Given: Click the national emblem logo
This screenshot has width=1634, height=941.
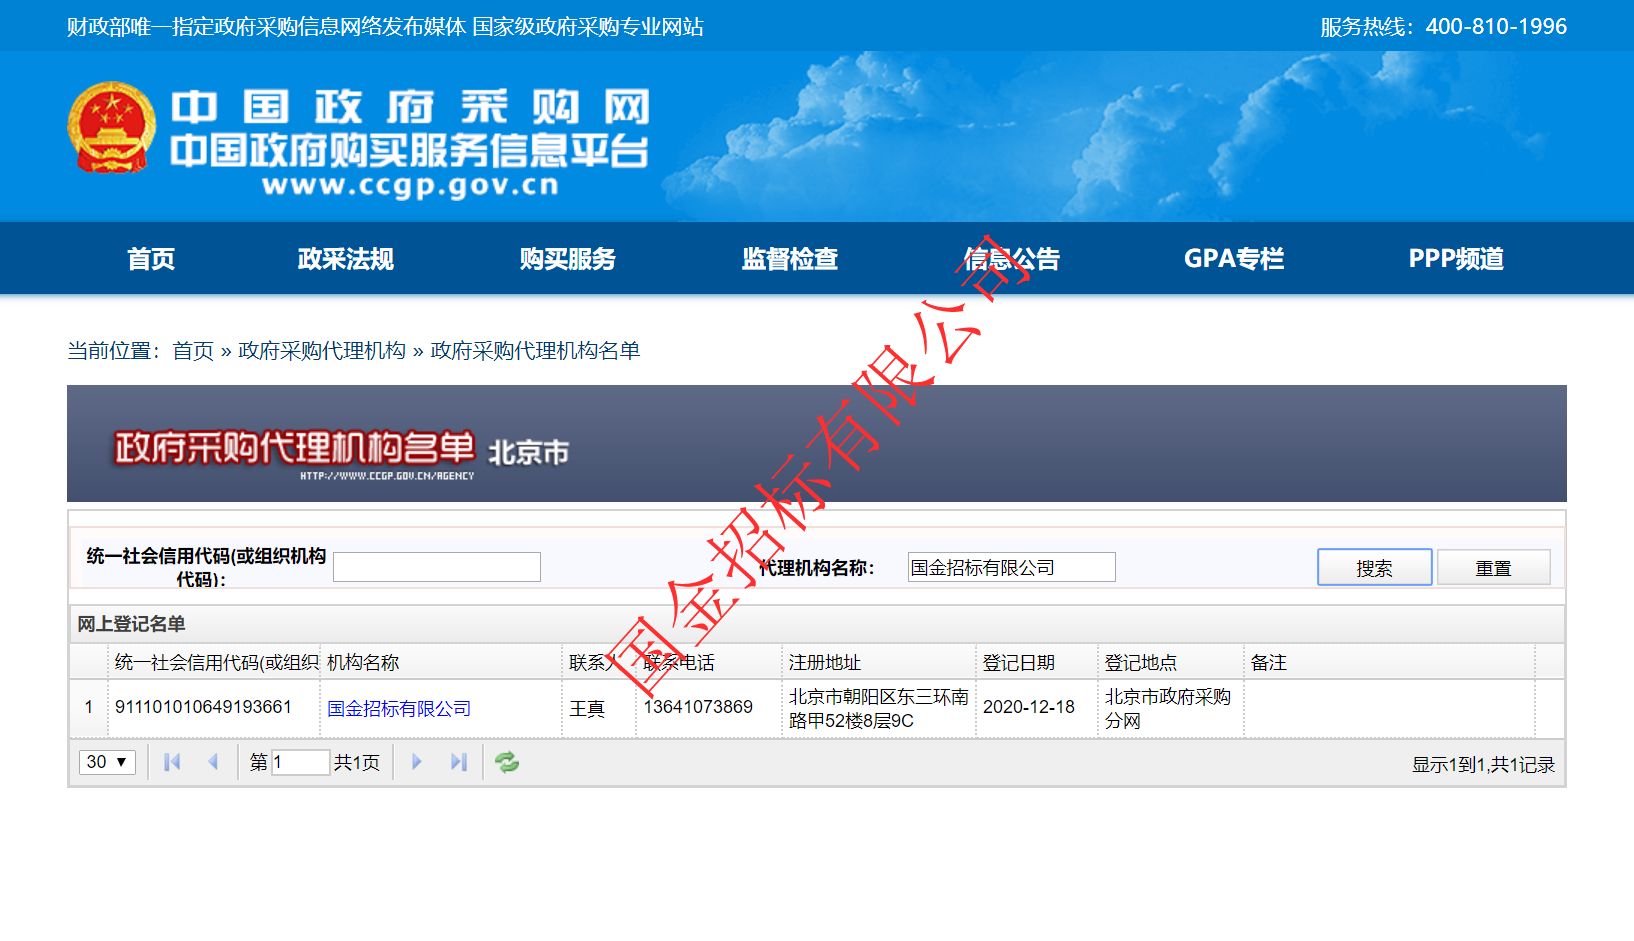Looking at the screenshot, I should 111,128.
